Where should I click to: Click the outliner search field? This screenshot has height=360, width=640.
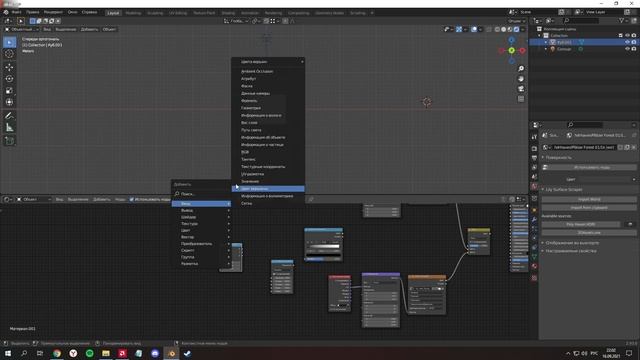coord(581,20)
